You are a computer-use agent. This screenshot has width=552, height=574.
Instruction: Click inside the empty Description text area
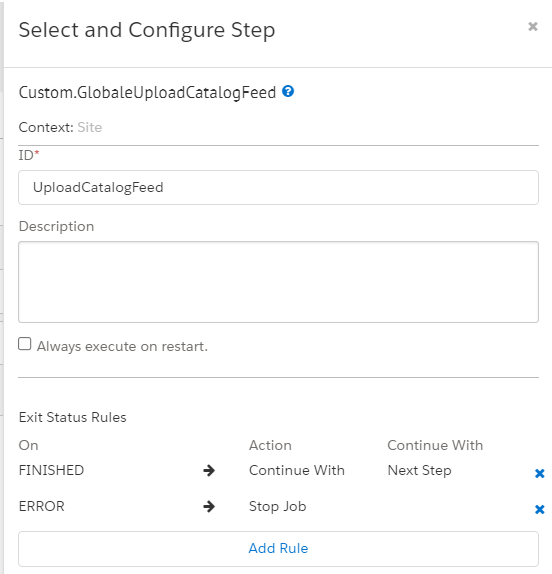coord(278,282)
